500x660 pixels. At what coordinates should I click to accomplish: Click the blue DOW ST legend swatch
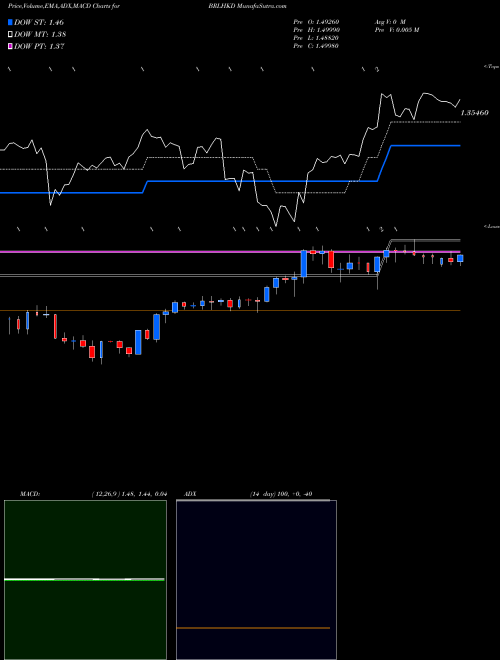coord(11,22)
